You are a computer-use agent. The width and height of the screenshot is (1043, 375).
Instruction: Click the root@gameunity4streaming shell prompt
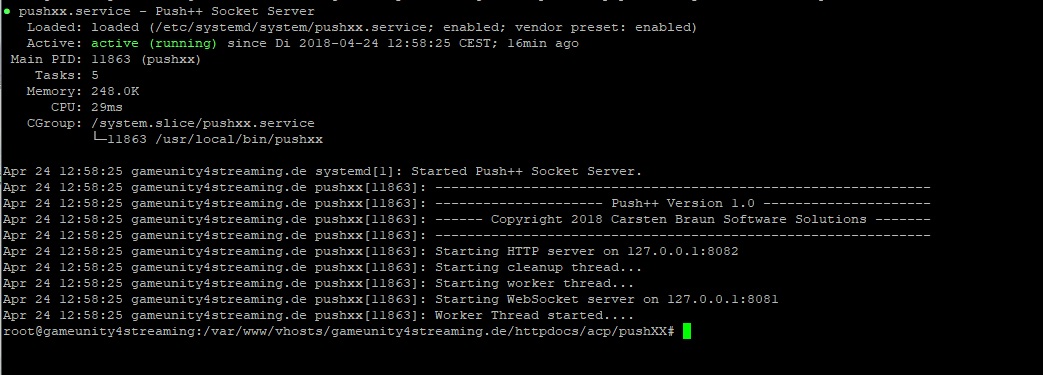(x=339, y=331)
